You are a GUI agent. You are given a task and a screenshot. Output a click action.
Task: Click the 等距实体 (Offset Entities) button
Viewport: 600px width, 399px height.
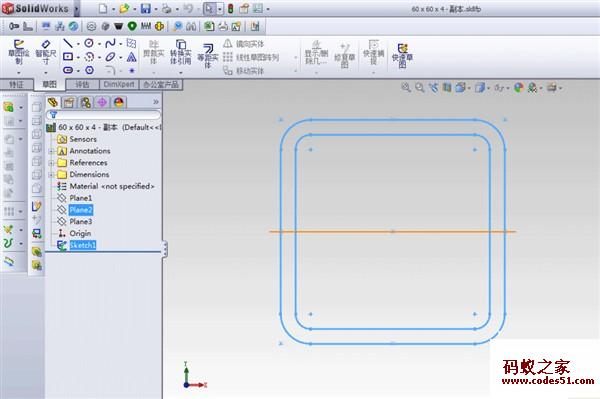(x=208, y=55)
